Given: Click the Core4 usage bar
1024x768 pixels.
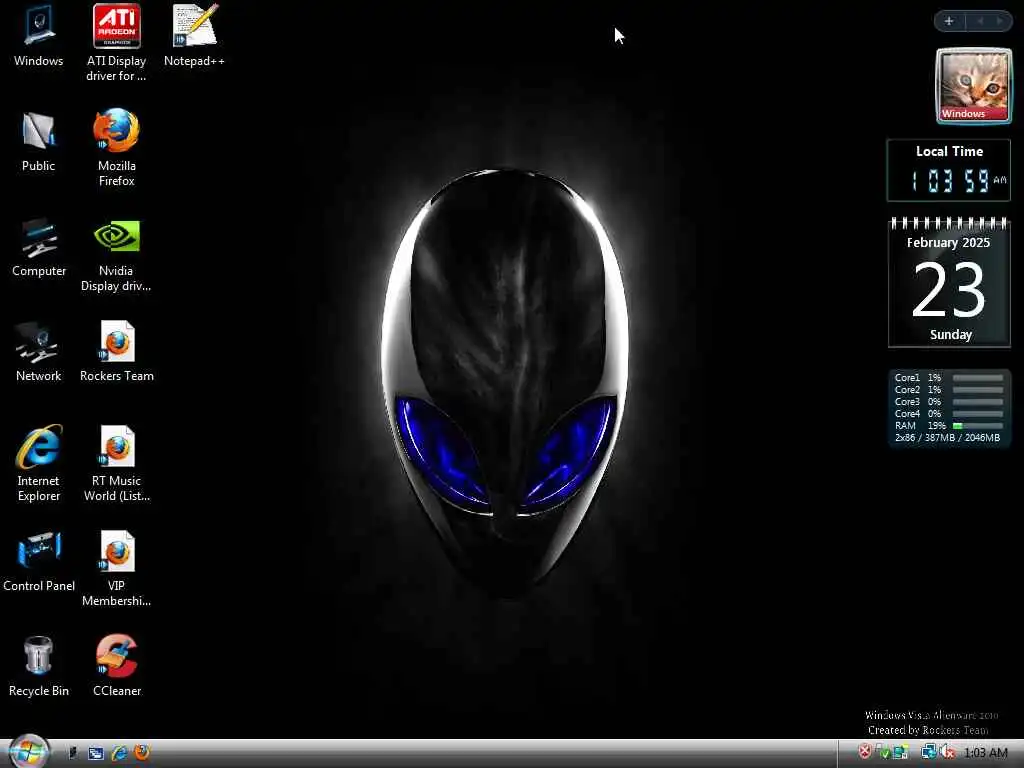Looking at the screenshot, I should pos(978,413).
